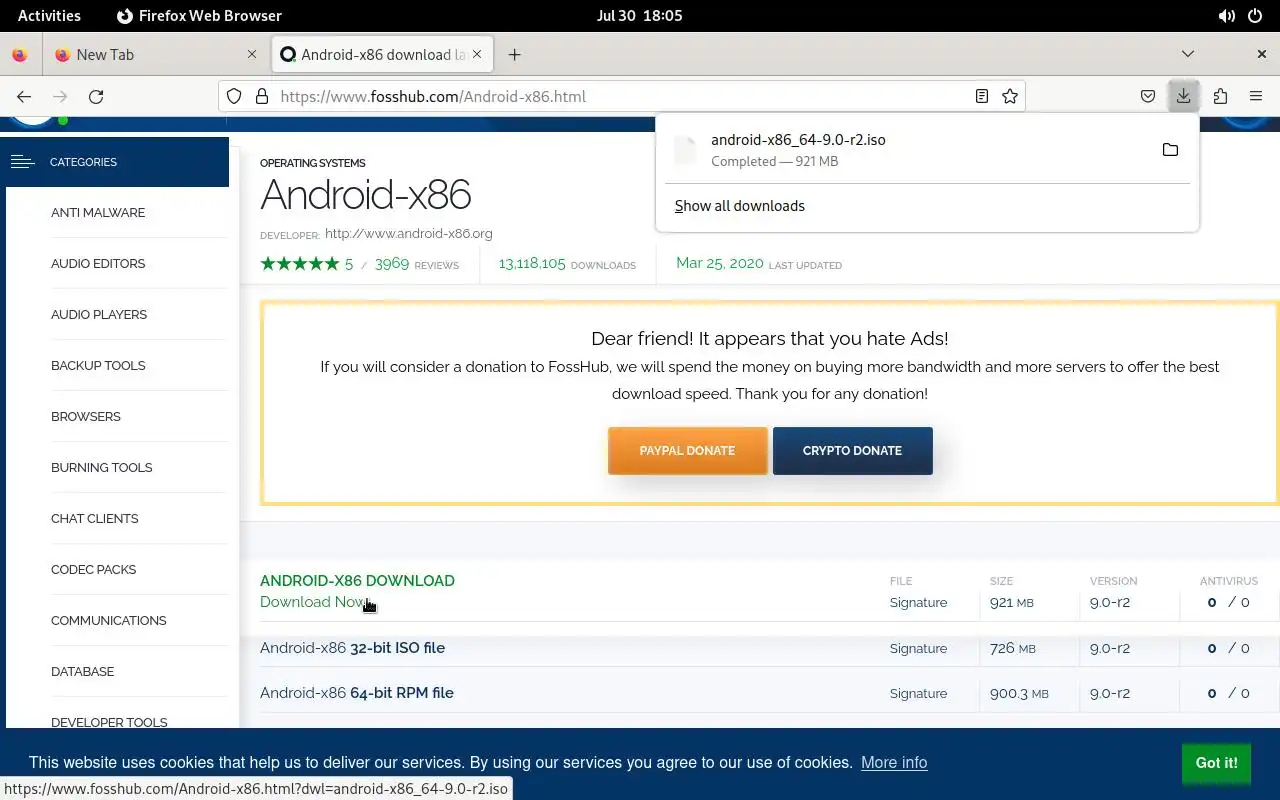This screenshot has height=800, width=1280.
Task: Open the Browsers category
Action: (86, 416)
